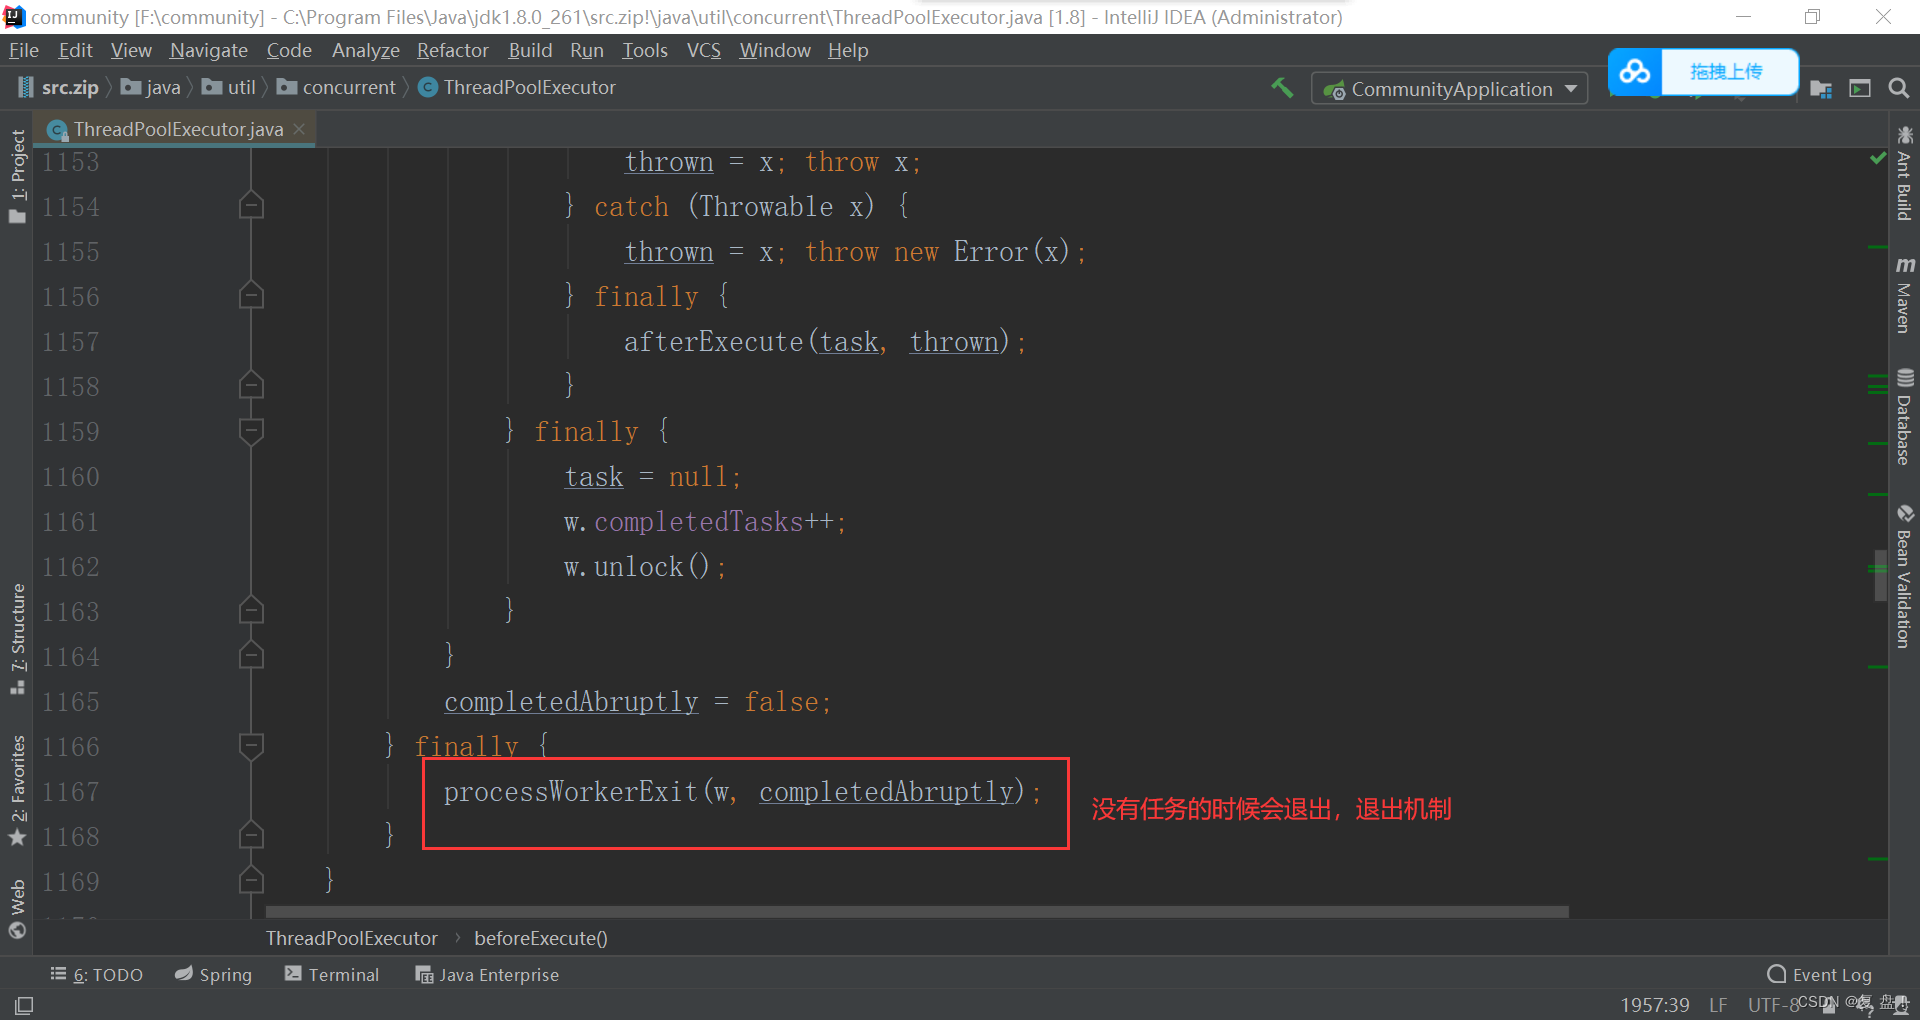Collapse the fold marker on line 1163
The height and width of the screenshot is (1020, 1920).
[251, 611]
